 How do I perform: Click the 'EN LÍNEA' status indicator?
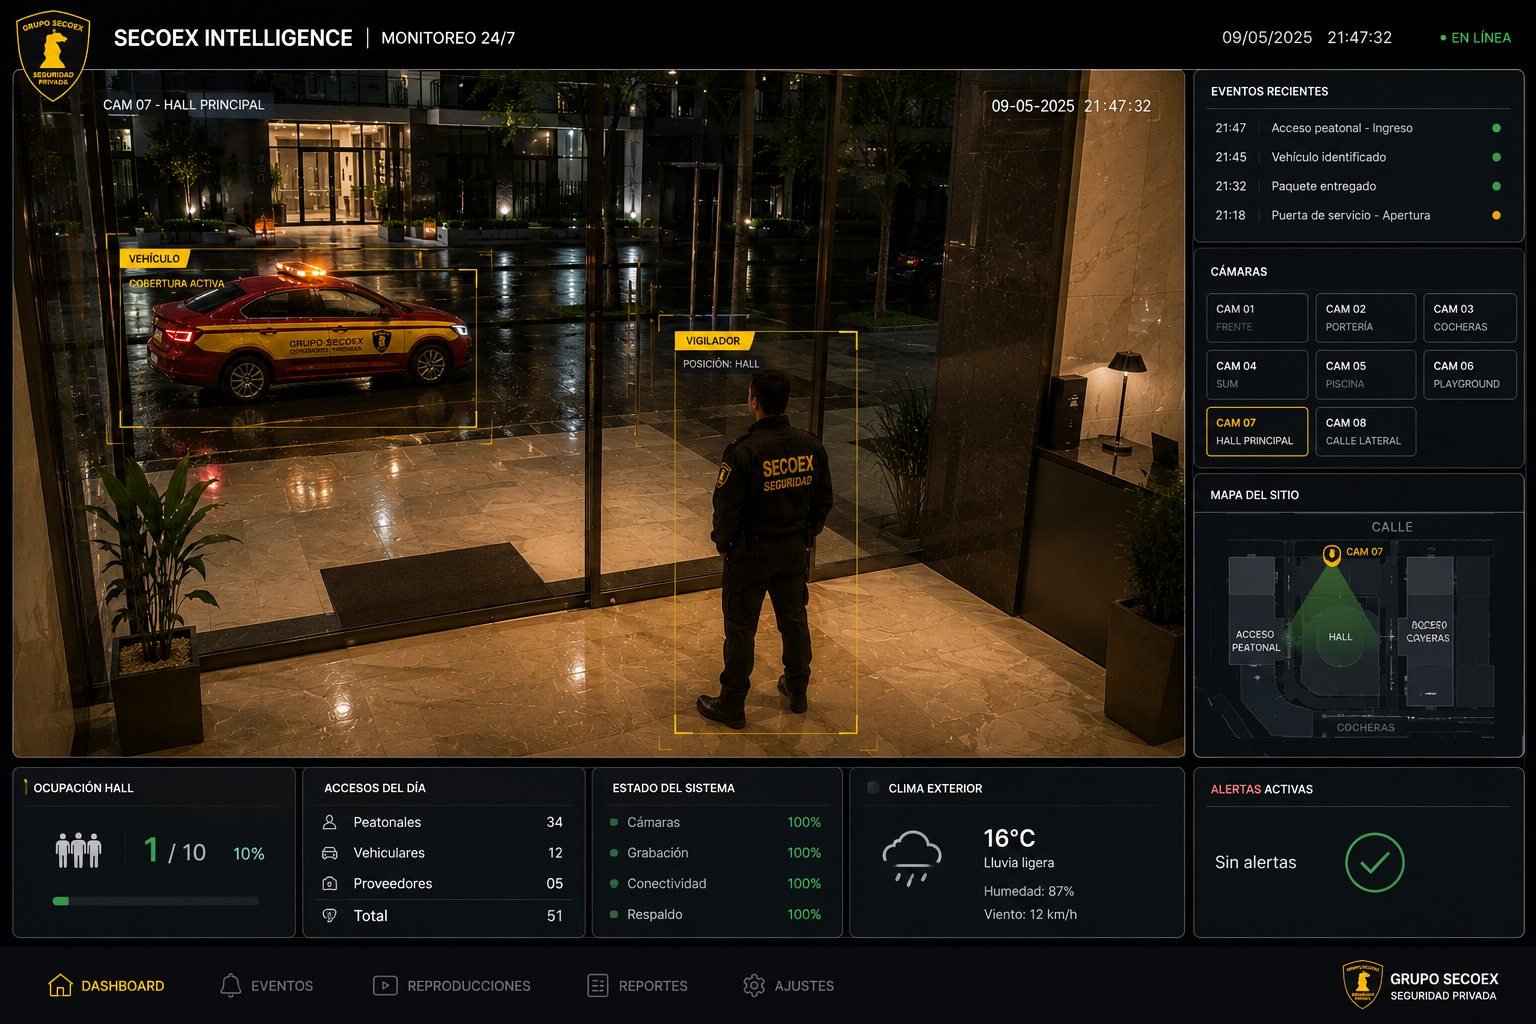point(1475,38)
